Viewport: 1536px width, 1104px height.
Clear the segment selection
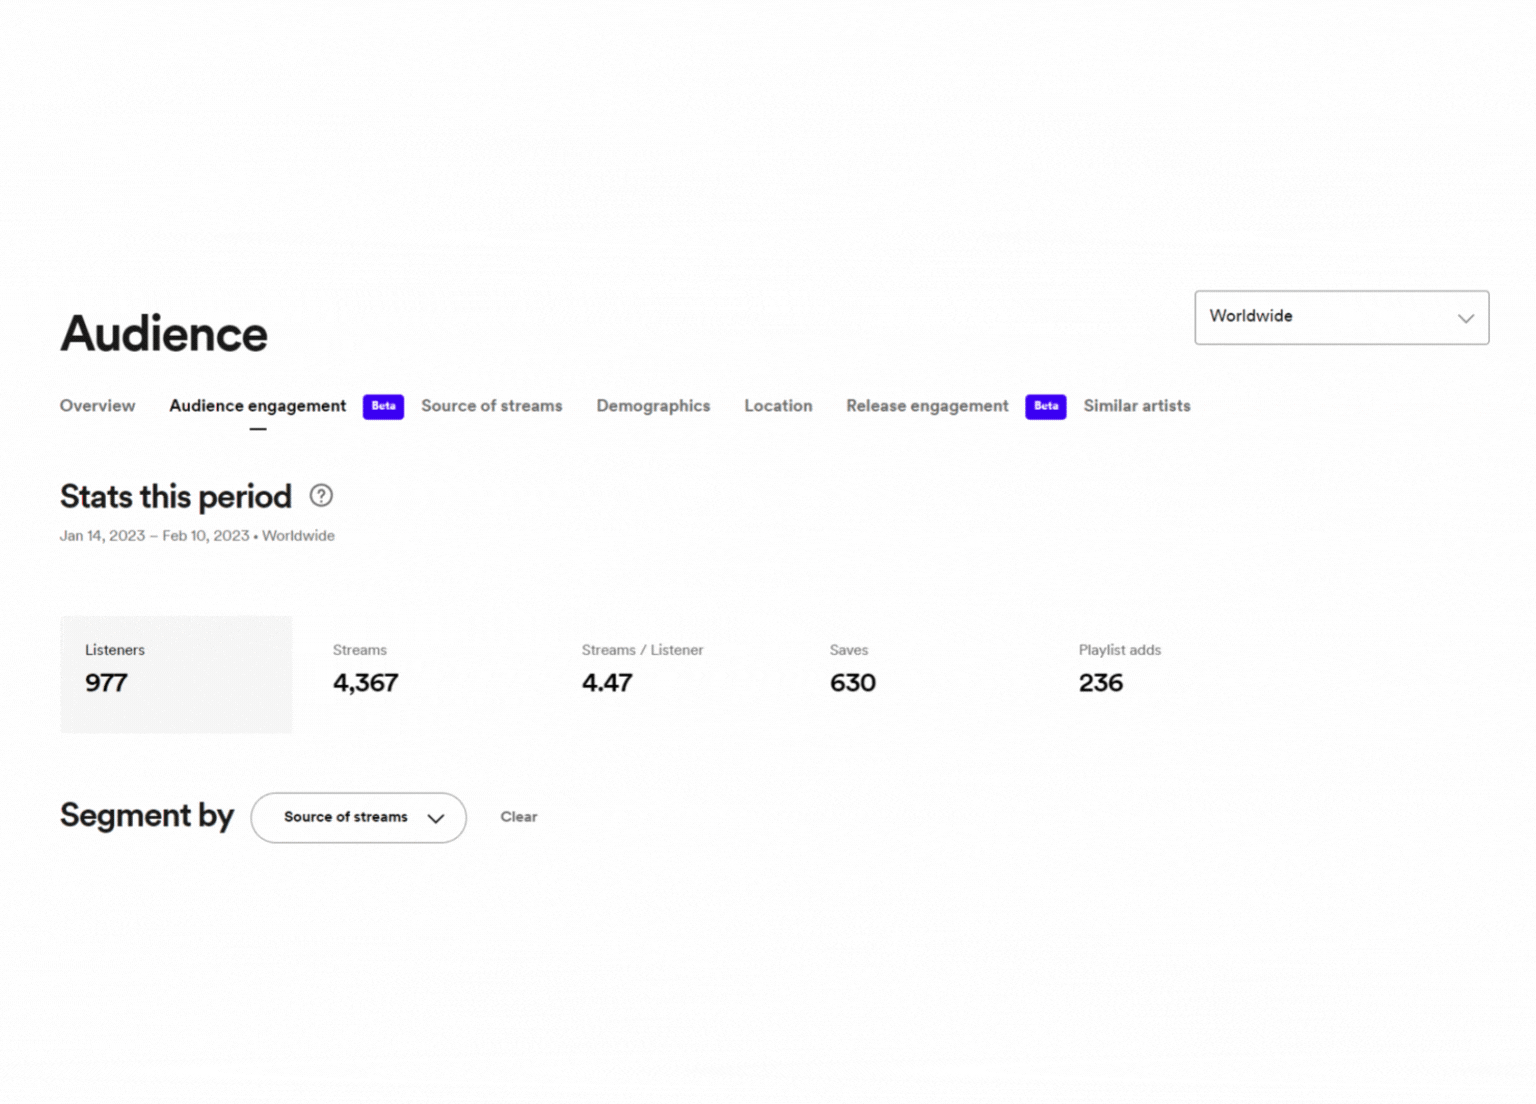[519, 817]
